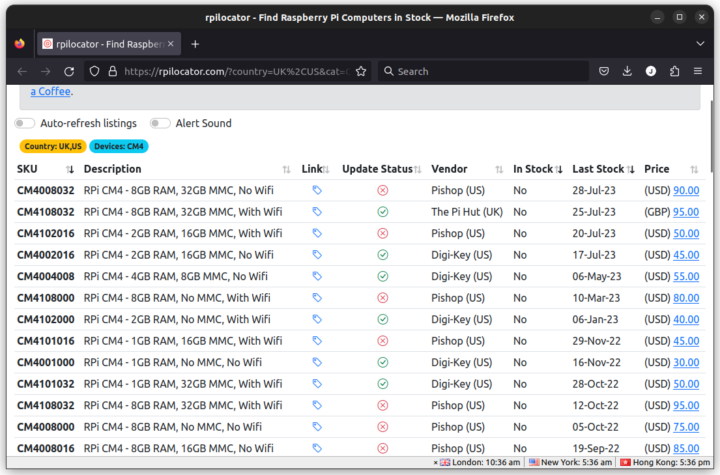
Task: Open the Firefox application menu
Action: (698, 71)
